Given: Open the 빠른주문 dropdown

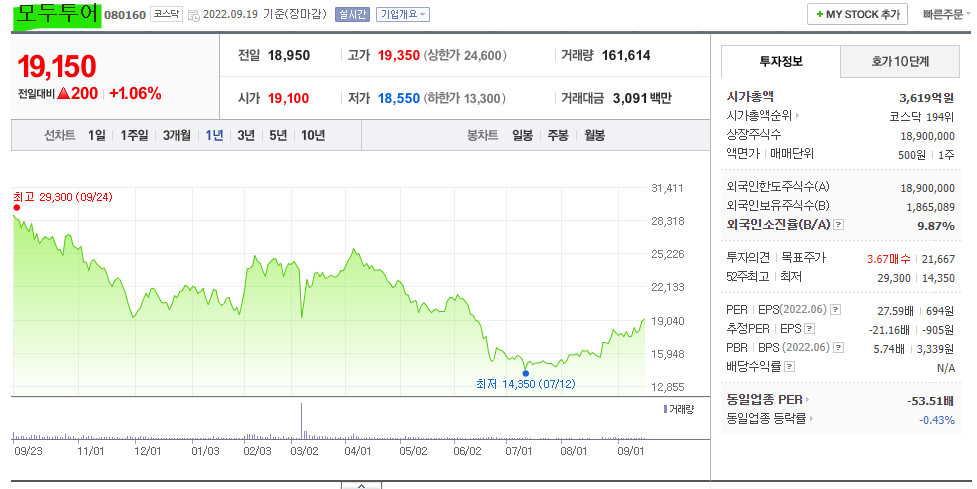Looking at the screenshot, I should coord(946,14).
